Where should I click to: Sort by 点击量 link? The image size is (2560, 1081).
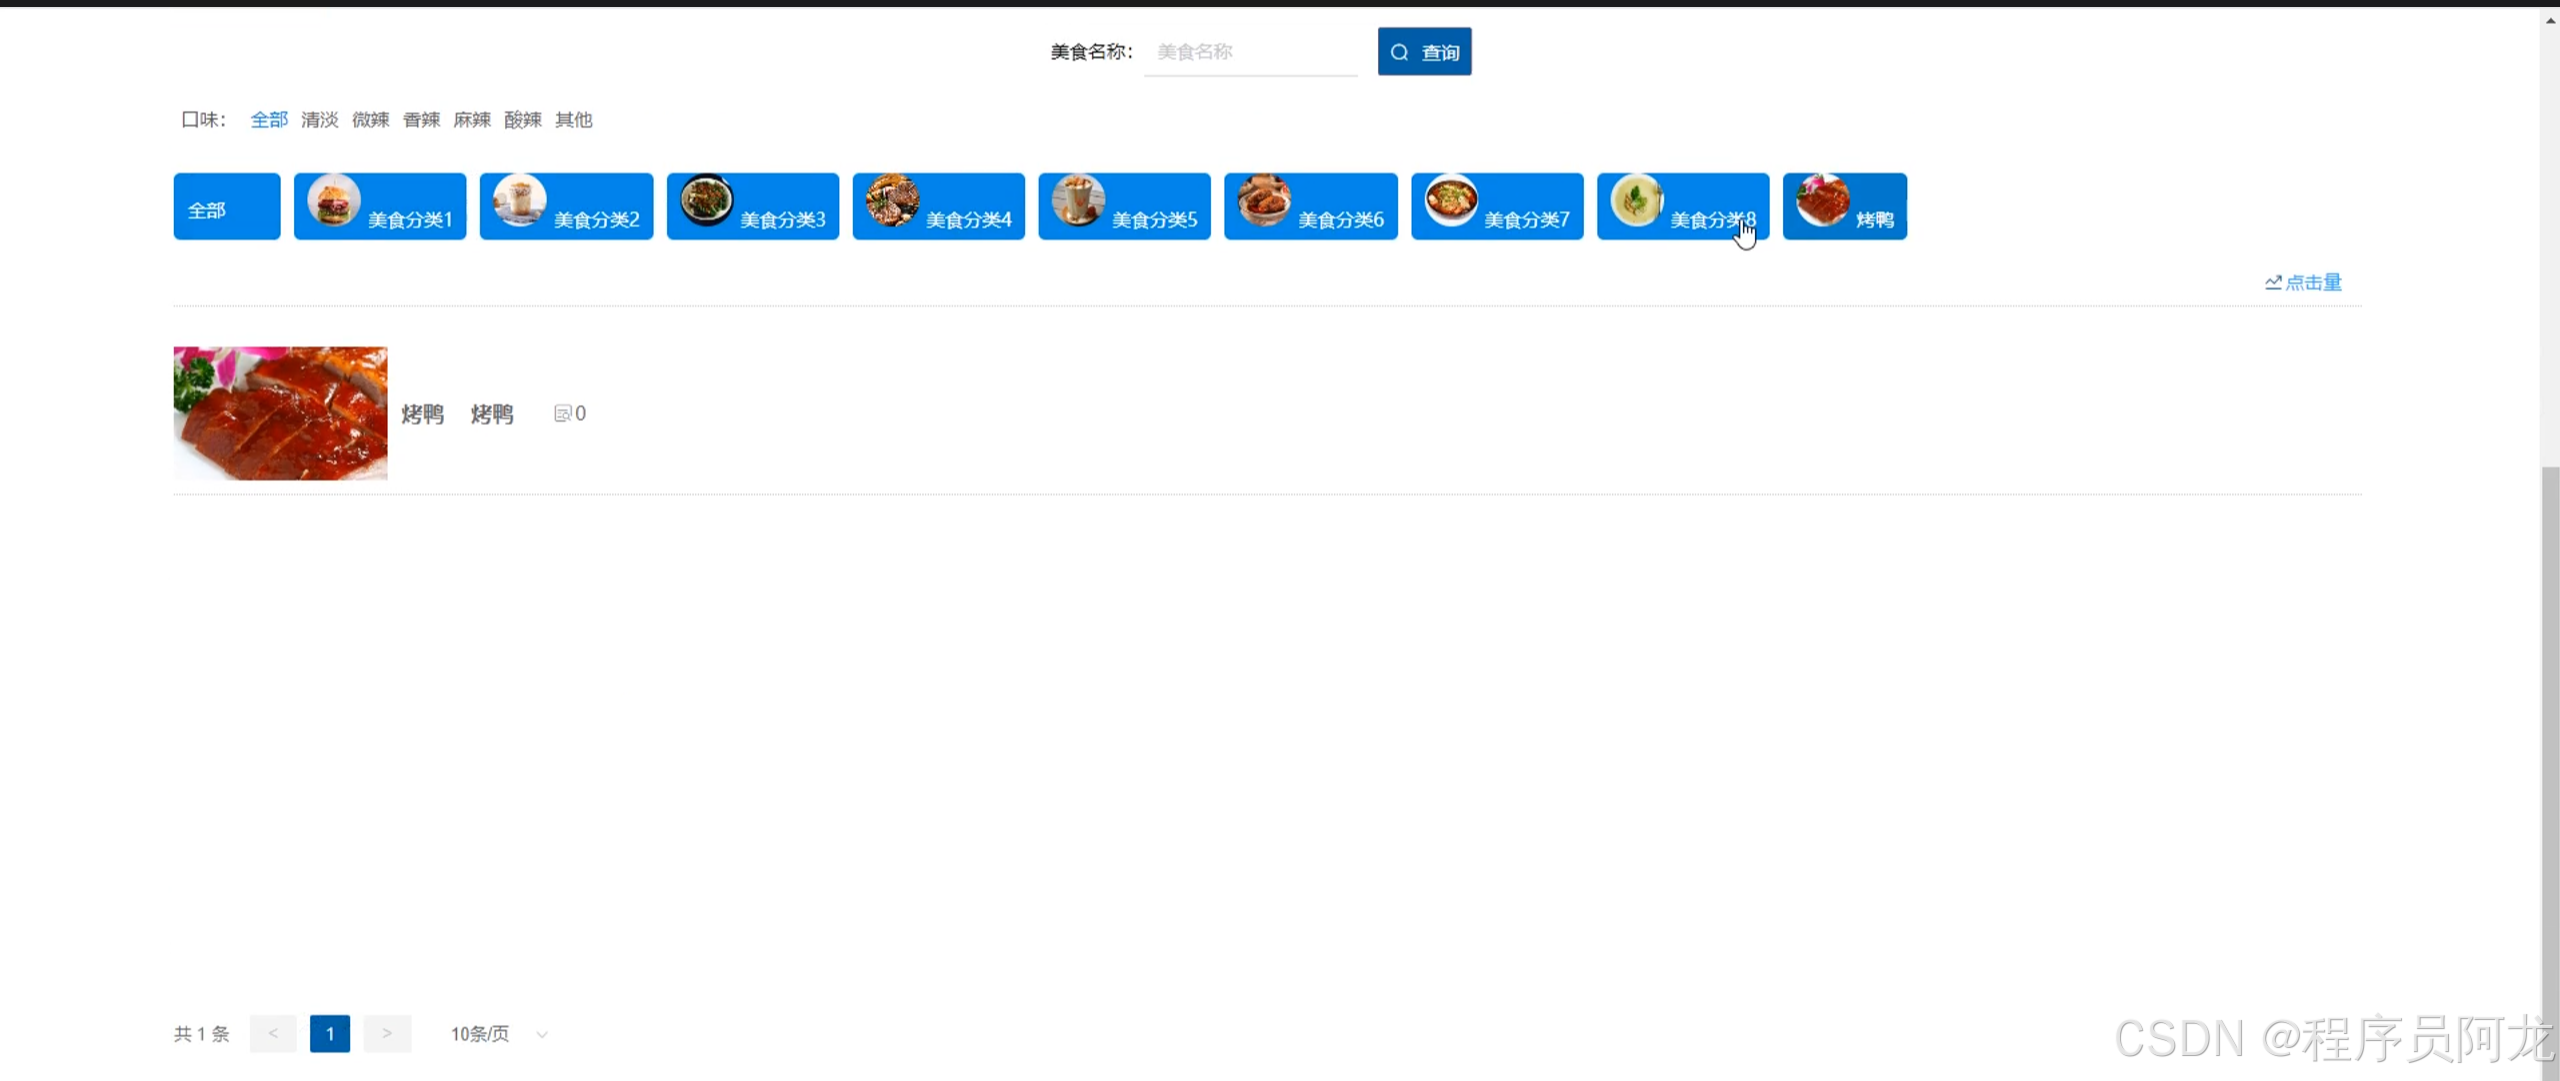tap(2303, 283)
